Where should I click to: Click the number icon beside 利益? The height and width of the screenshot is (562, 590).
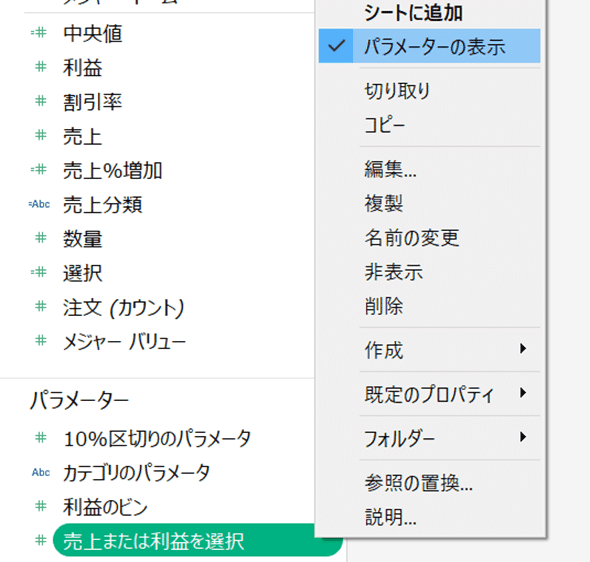[x=41, y=67]
